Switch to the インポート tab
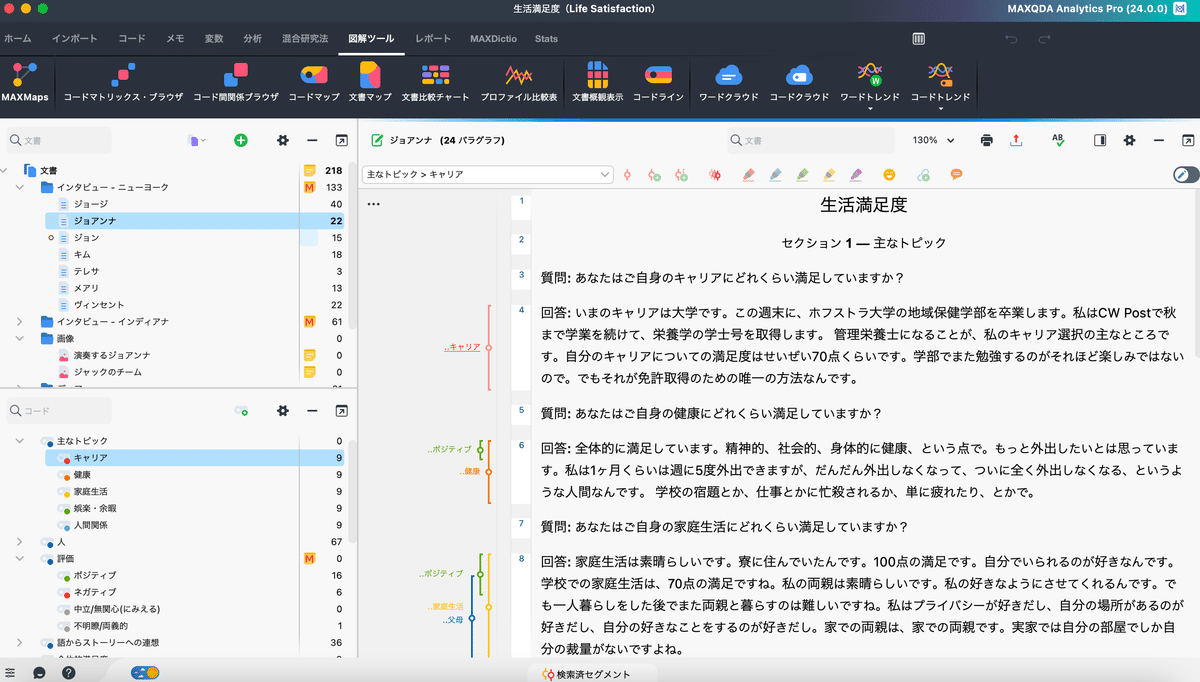1200x682 pixels. [x=73, y=39]
